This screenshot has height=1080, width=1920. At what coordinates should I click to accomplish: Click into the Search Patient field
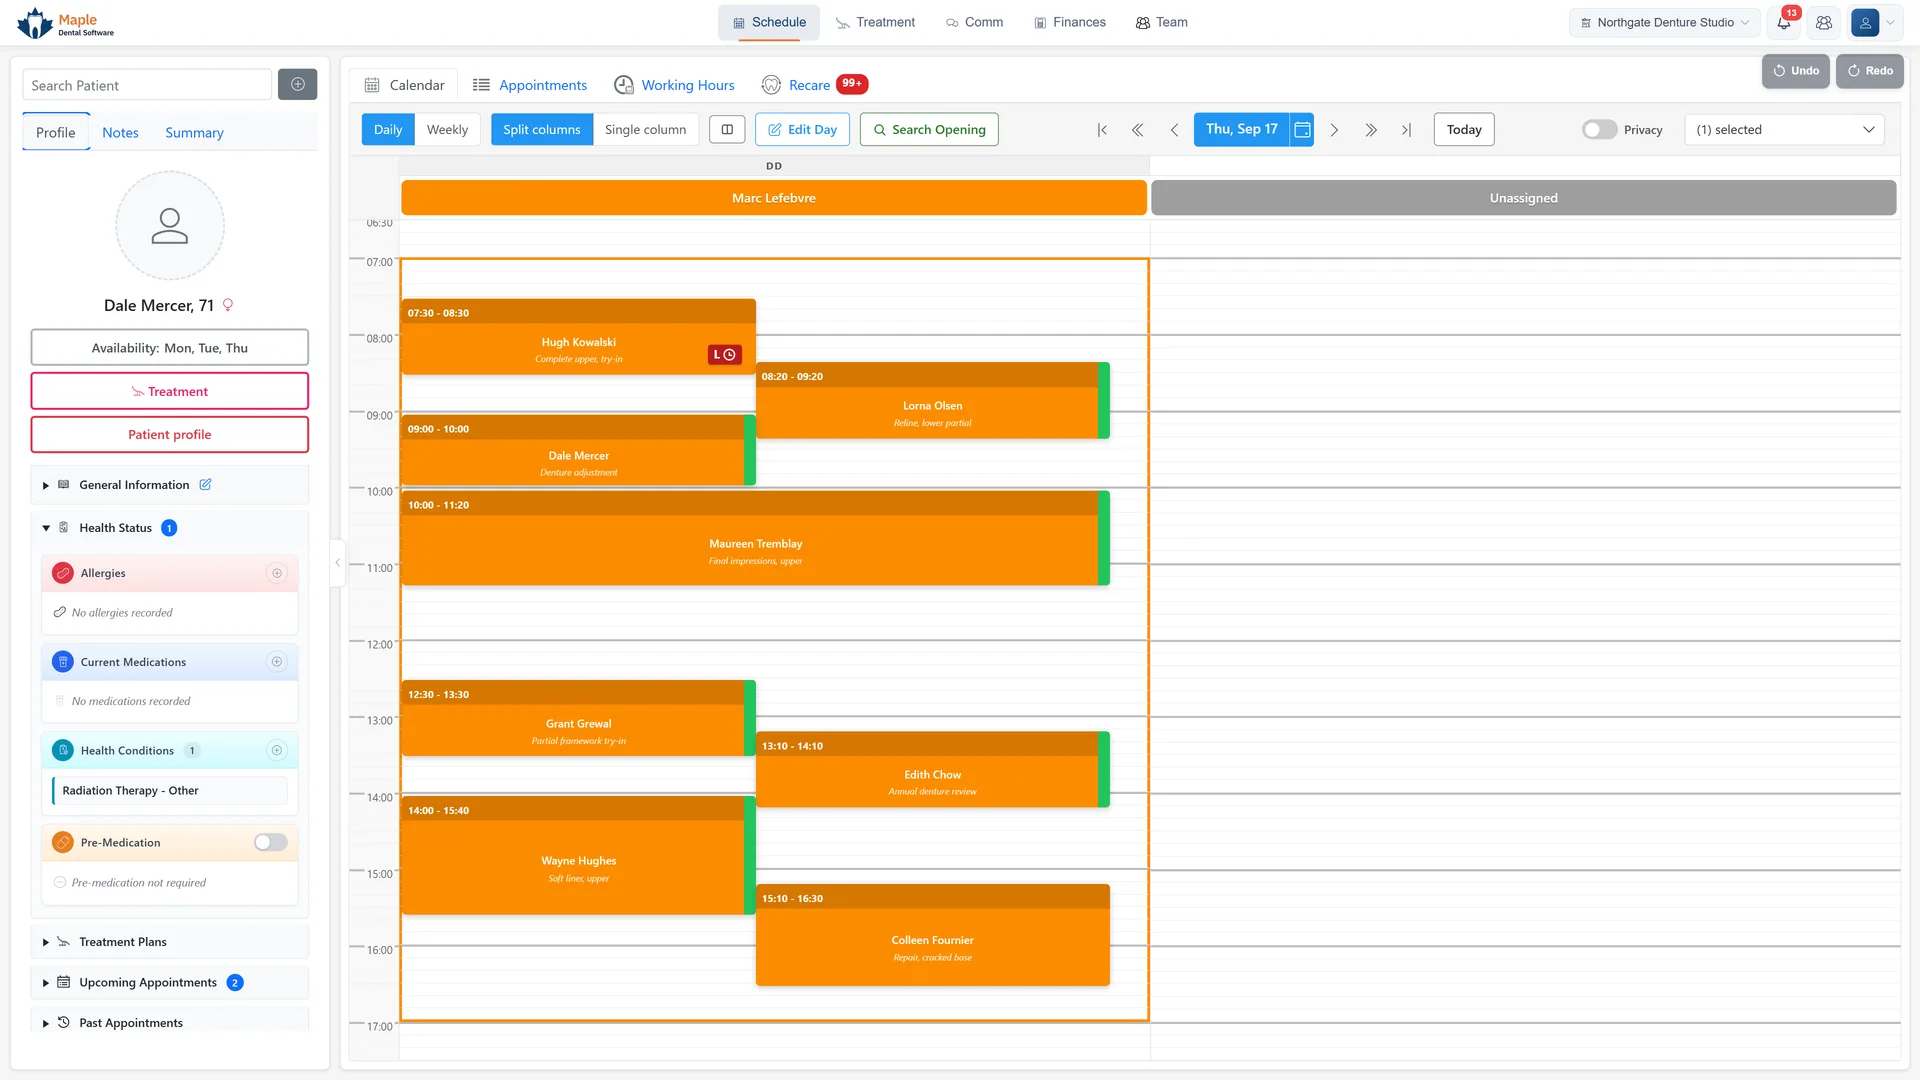pyautogui.click(x=147, y=85)
